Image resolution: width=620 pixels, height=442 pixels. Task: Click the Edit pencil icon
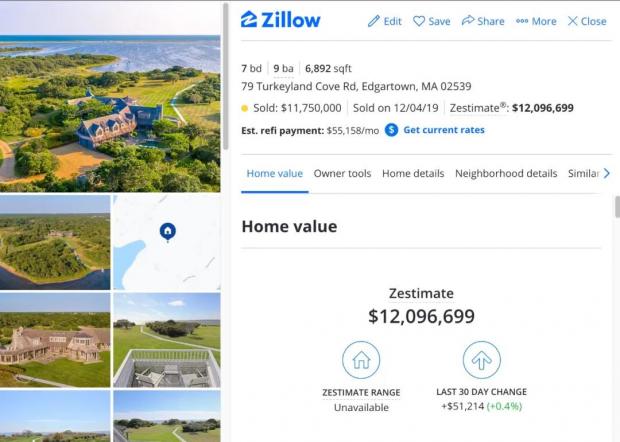click(x=374, y=21)
